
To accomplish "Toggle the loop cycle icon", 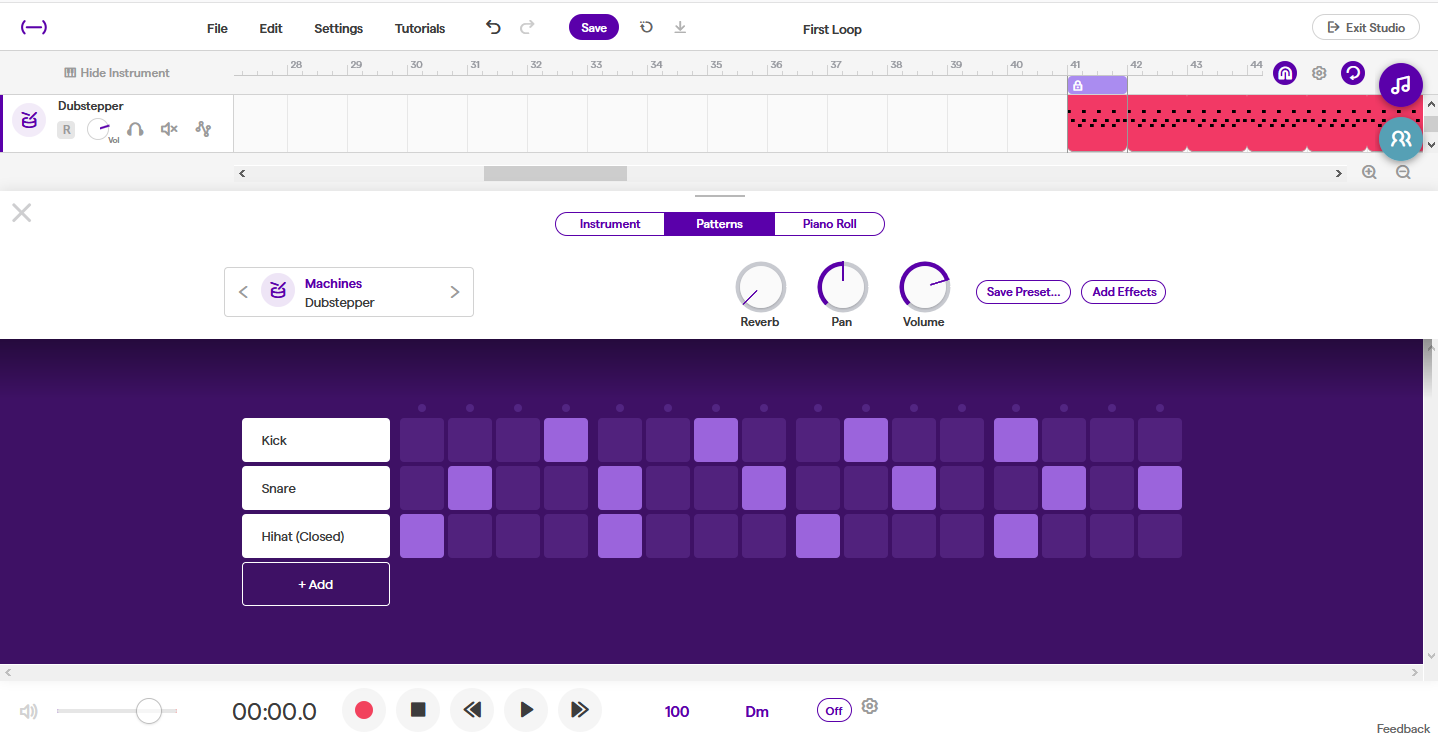I will (1352, 73).
